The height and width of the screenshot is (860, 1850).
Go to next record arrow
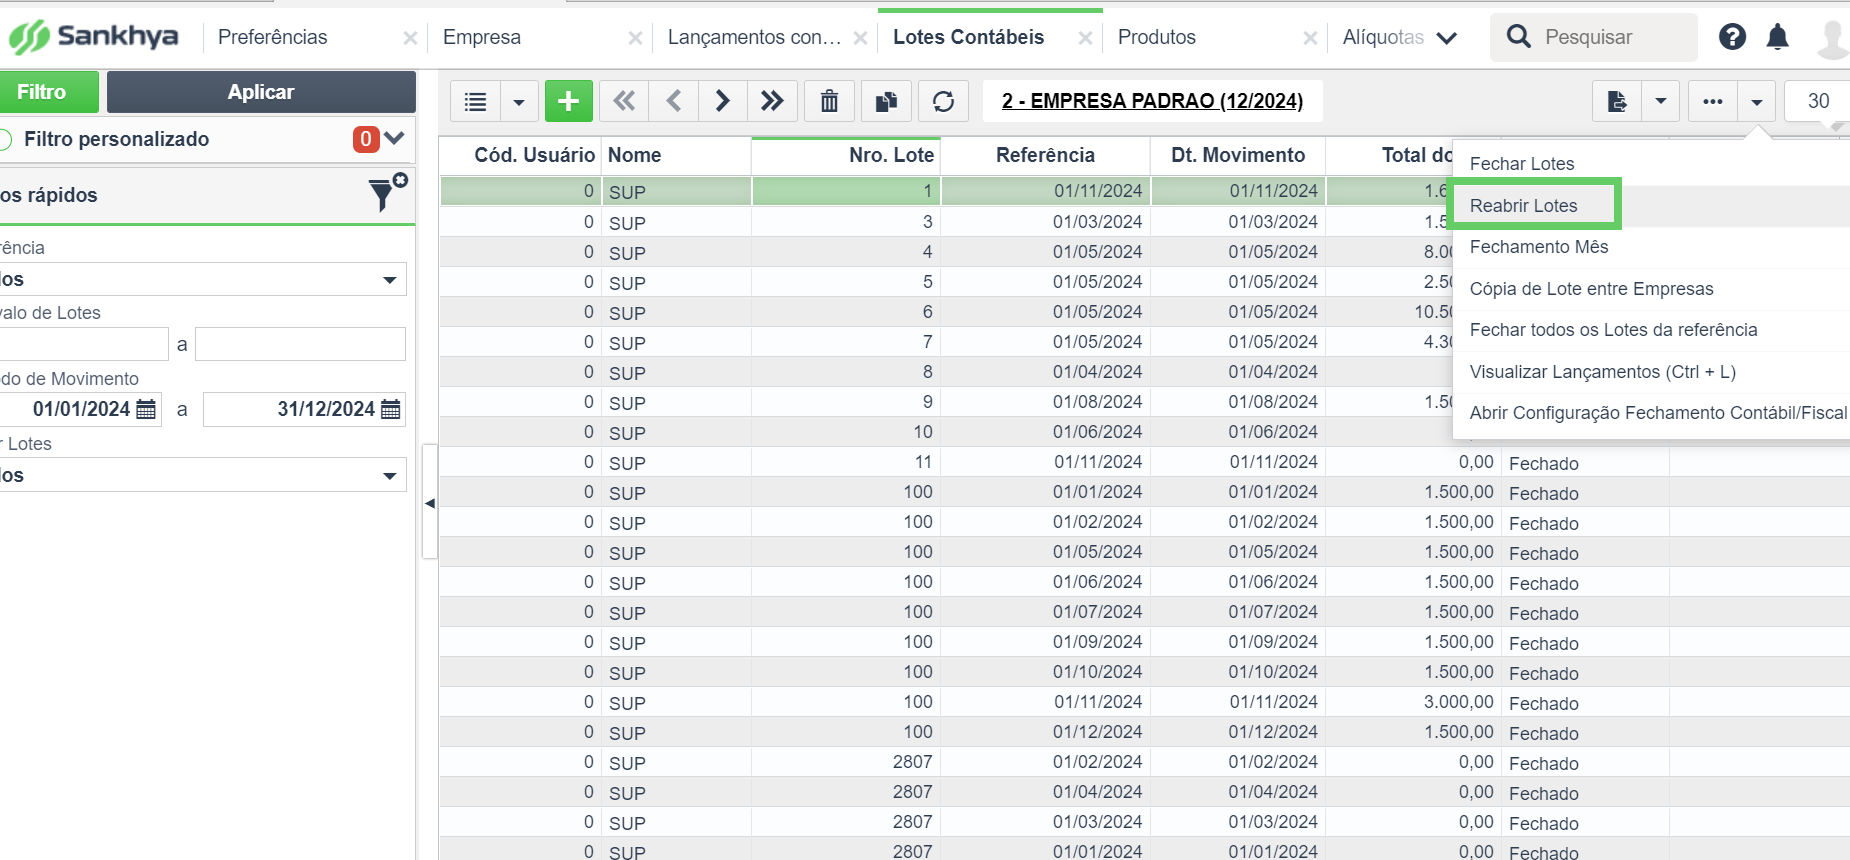pos(722,101)
